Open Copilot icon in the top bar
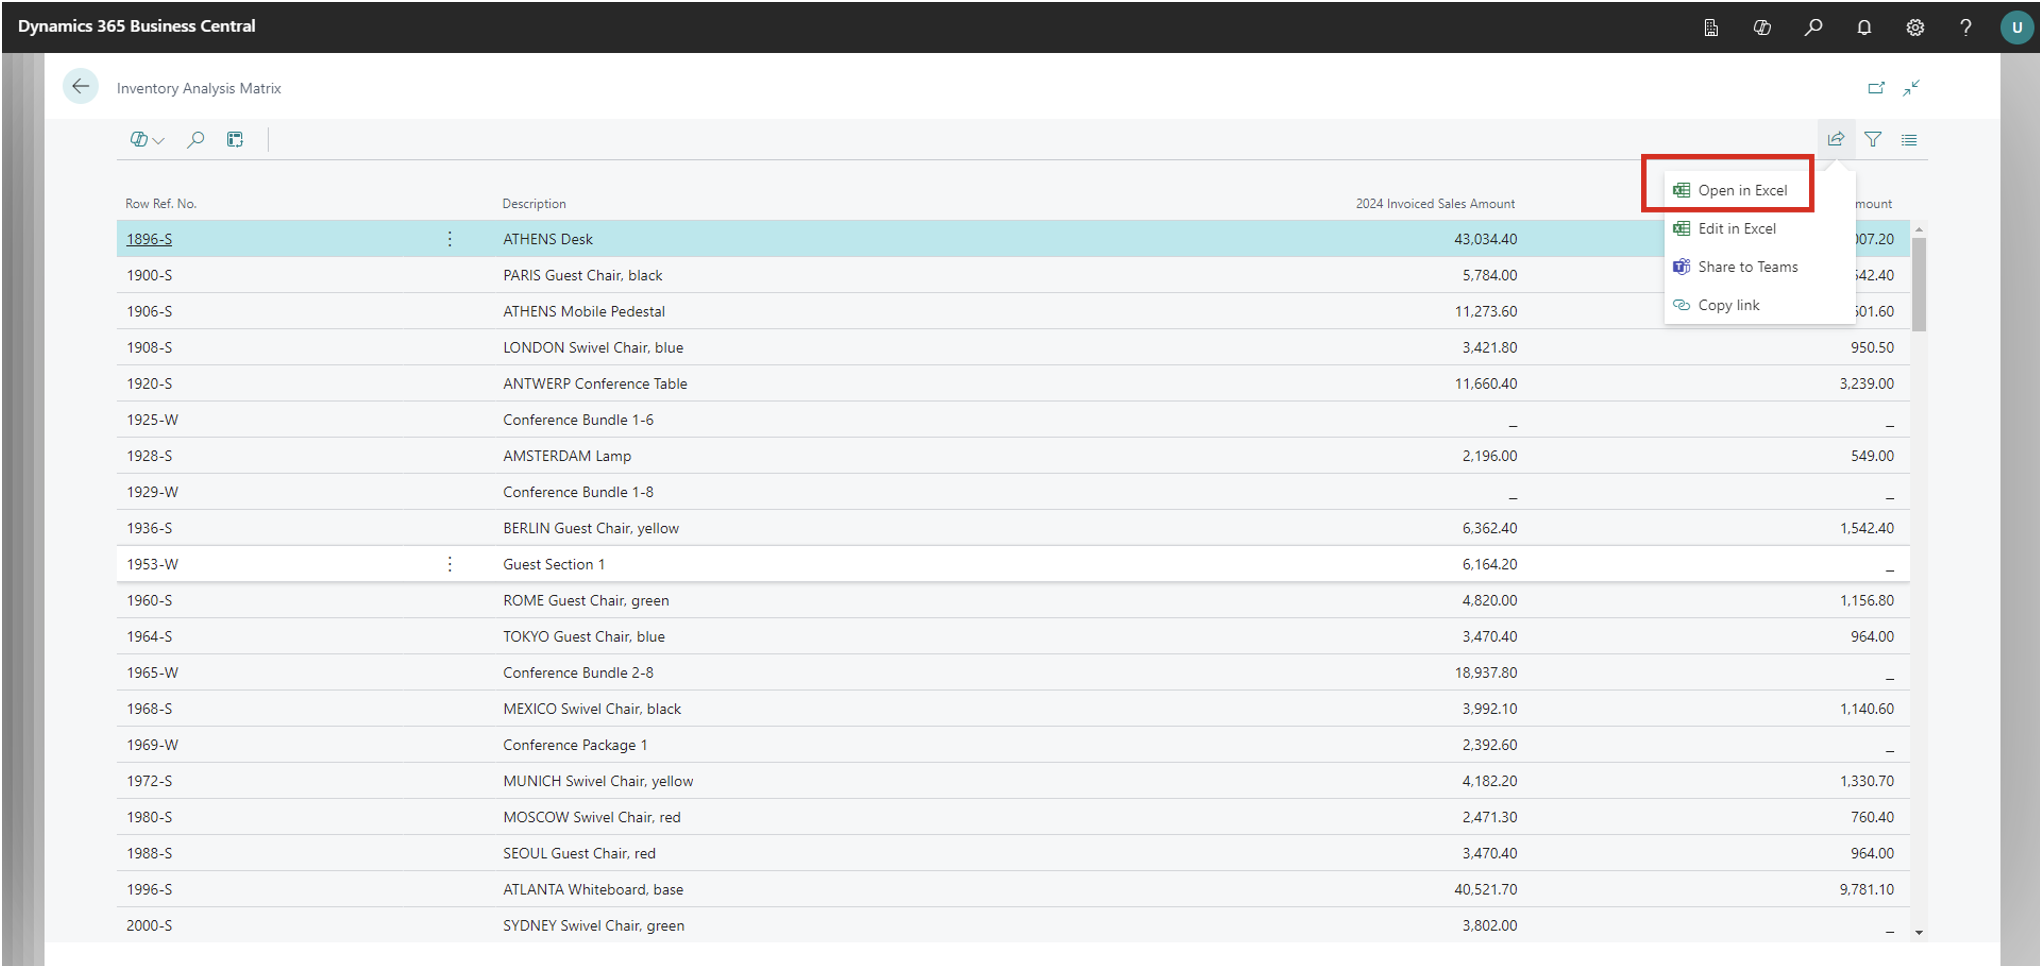Screen dimensions: 2040x966 point(1762,28)
